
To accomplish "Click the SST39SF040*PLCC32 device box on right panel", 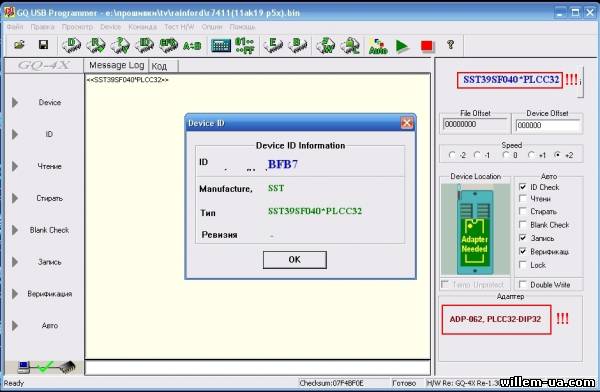I will pyautogui.click(x=510, y=80).
